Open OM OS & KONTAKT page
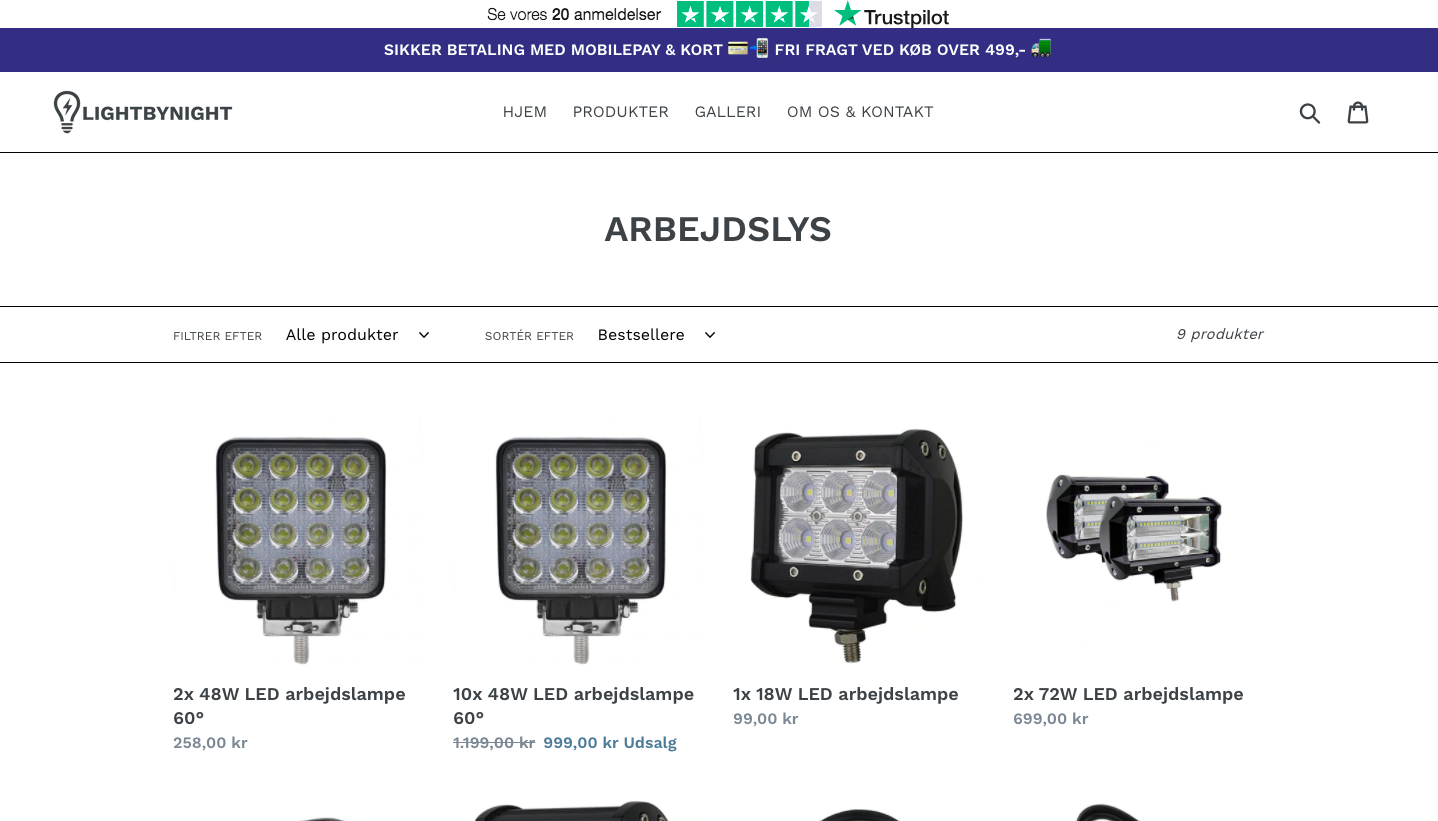The image size is (1438, 821). pos(860,112)
